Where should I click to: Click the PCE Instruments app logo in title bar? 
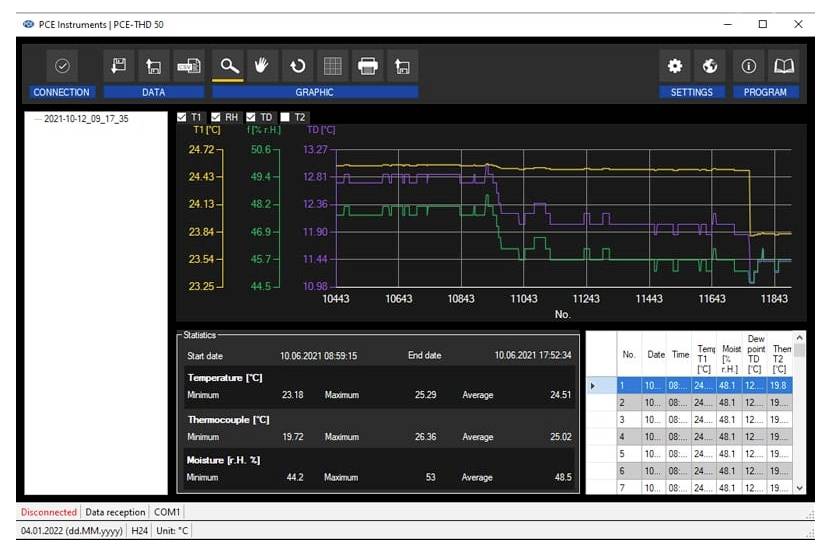[x=28, y=24]
